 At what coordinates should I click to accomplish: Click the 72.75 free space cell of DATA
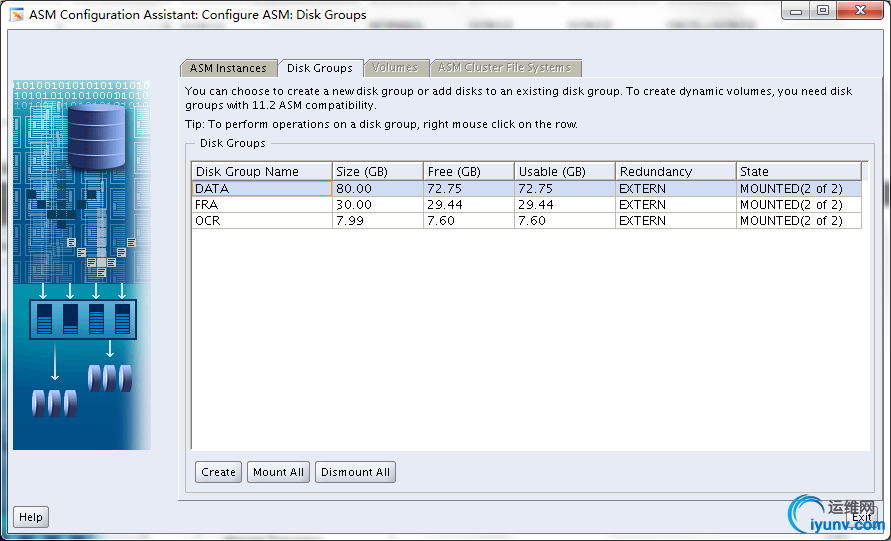[469, 189]
